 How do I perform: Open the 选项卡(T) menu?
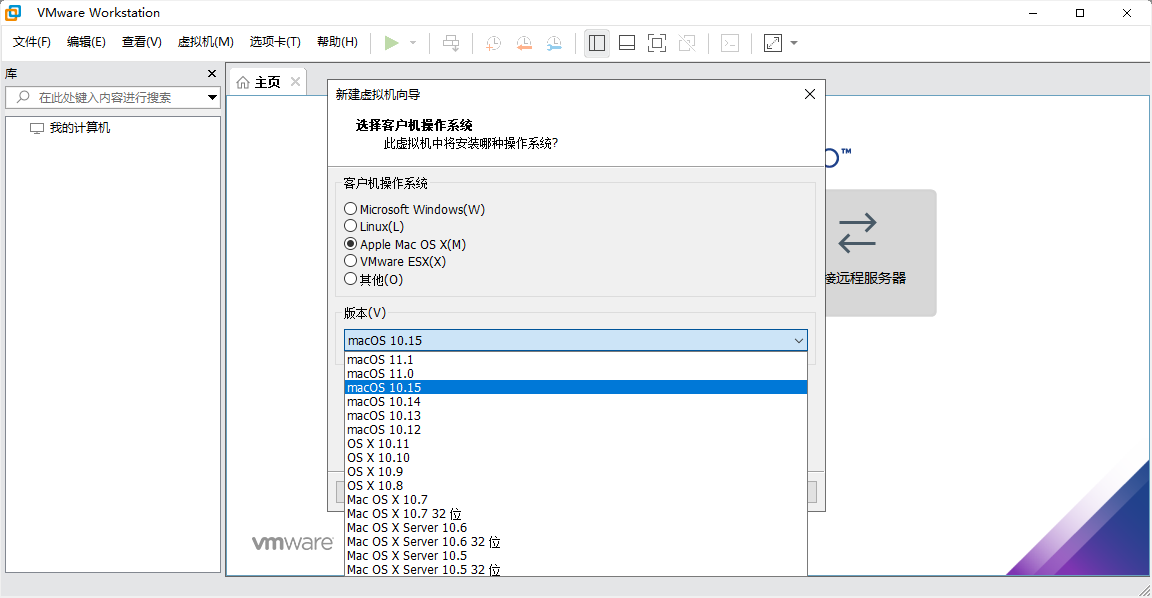(x=275, y=42)
